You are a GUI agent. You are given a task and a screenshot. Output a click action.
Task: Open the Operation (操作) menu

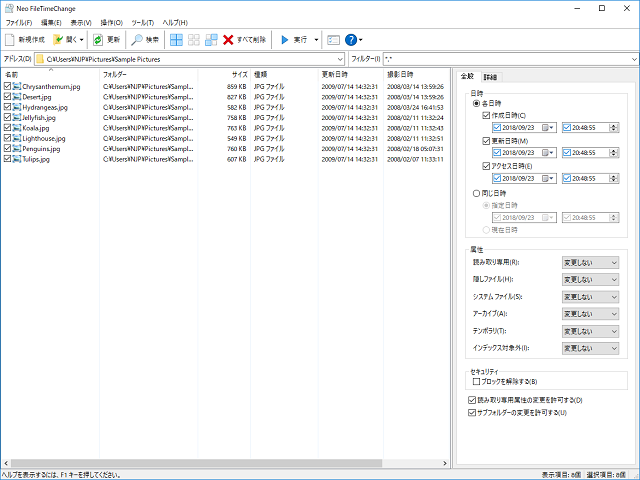112,22
